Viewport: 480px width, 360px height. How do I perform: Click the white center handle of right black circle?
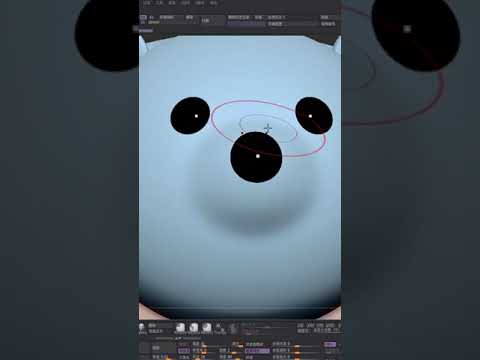[310, 116]
